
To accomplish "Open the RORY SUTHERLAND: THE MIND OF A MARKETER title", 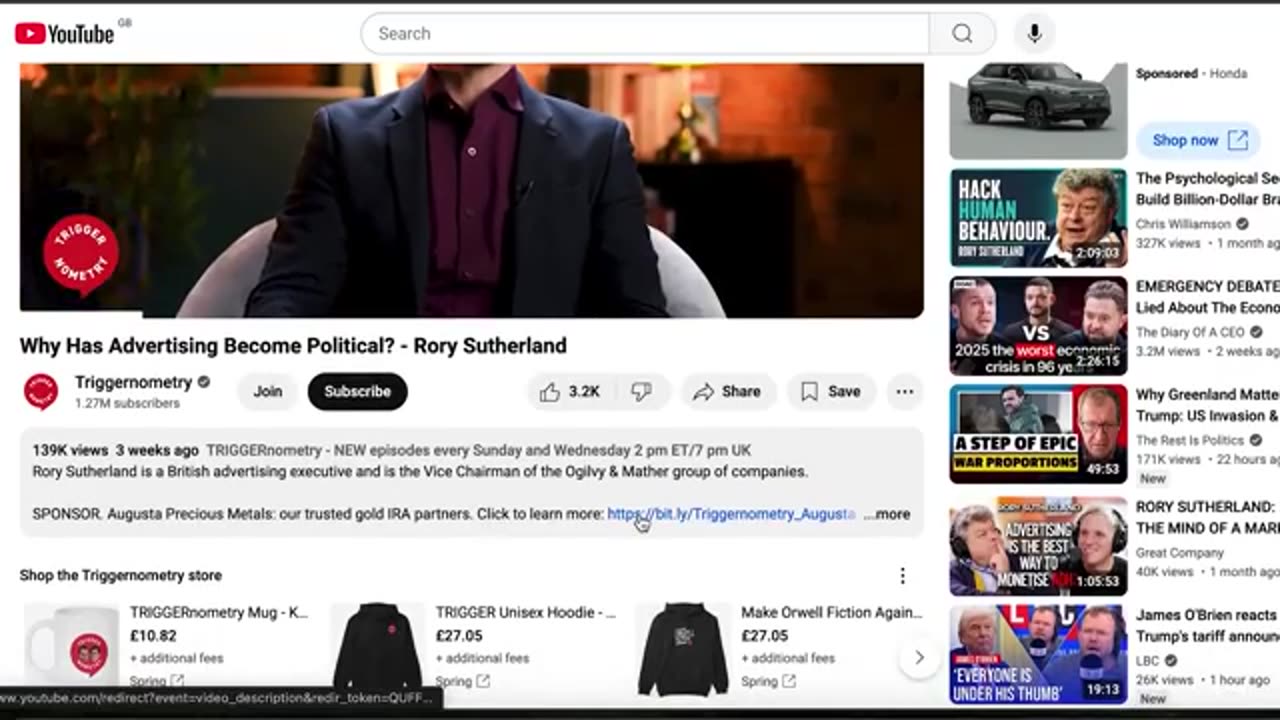I will [x=1208, y=517].
